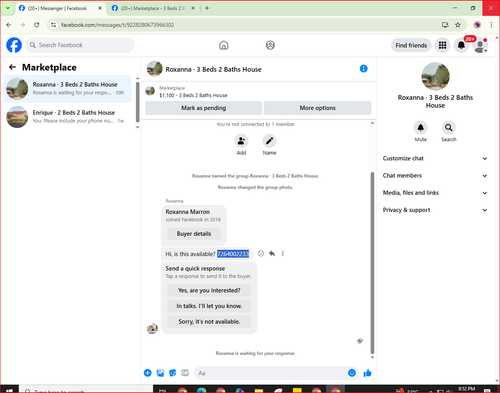Go back using Marketplace back arrow
The width and height of the screenshot is (500, 393).
click(12, 67)
